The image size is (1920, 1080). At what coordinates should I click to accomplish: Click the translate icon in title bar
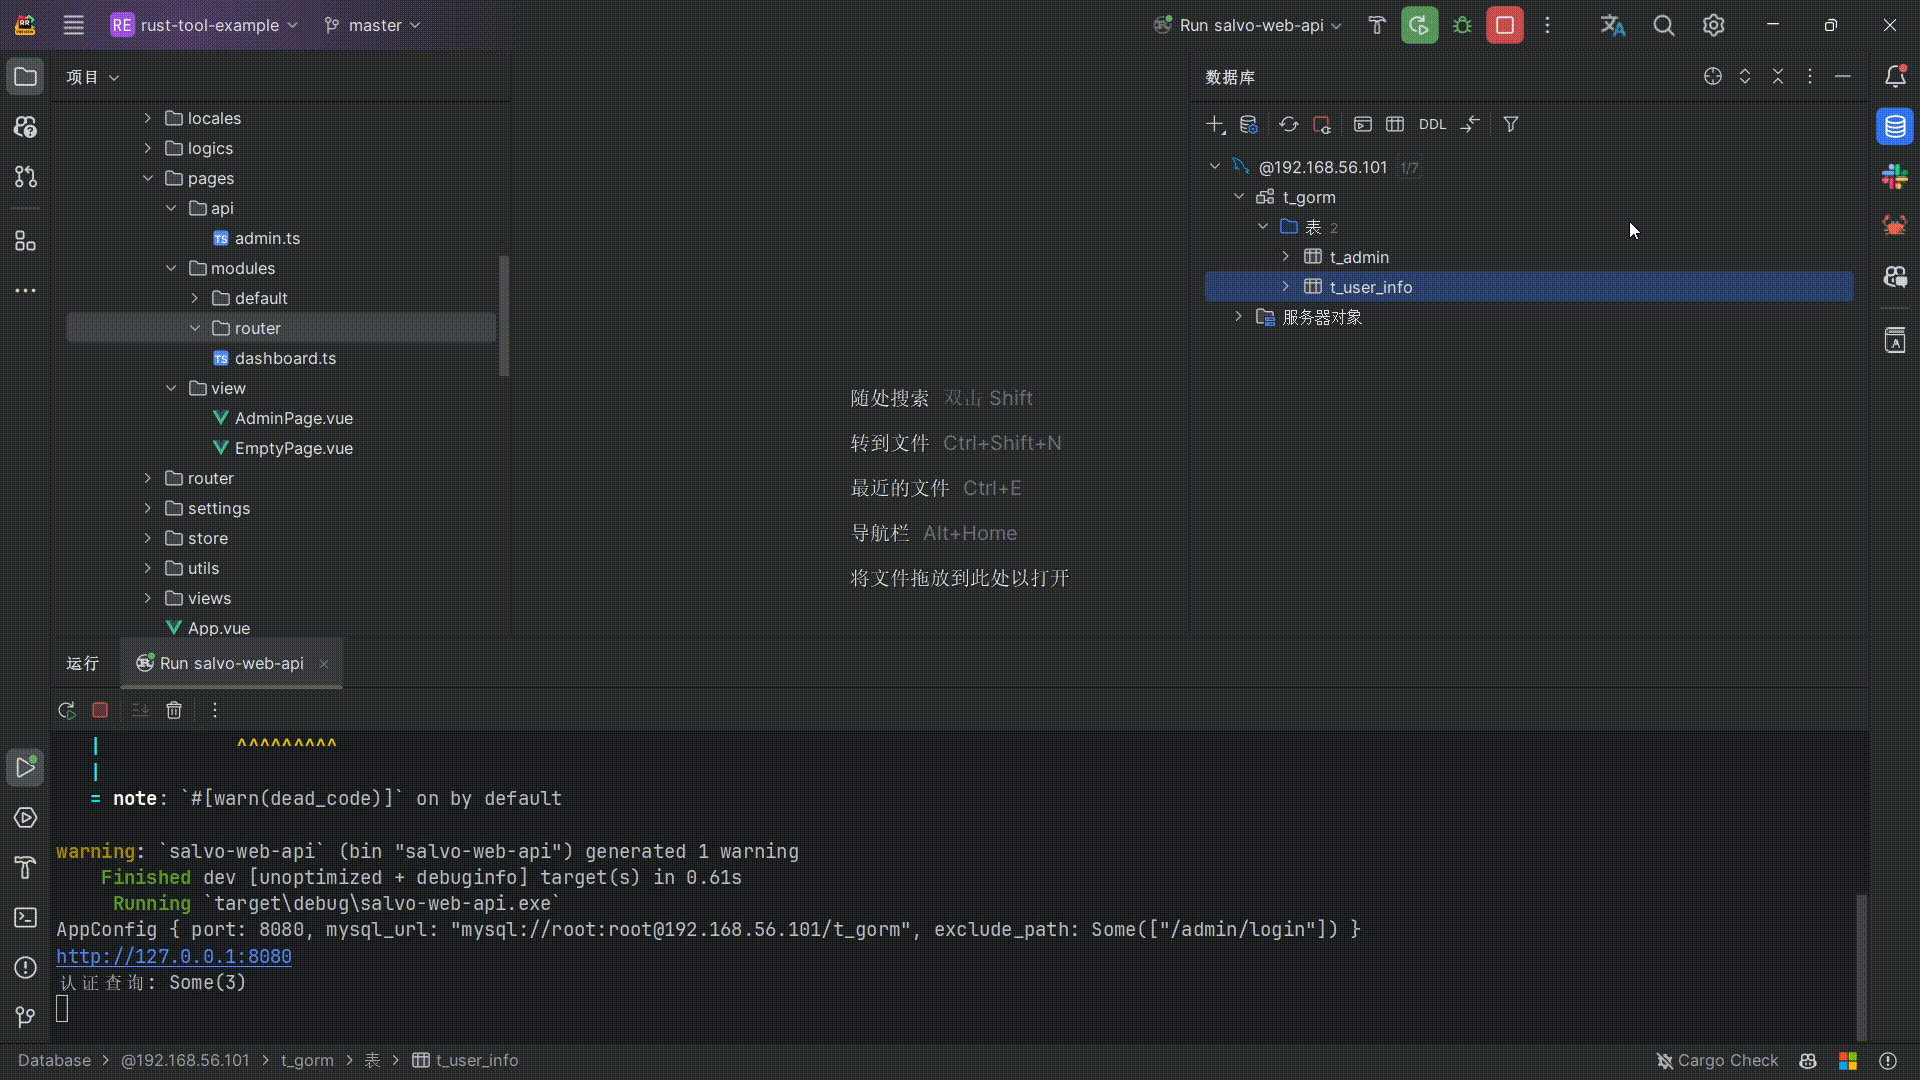pyautogui.click(x=1612, y=25)
